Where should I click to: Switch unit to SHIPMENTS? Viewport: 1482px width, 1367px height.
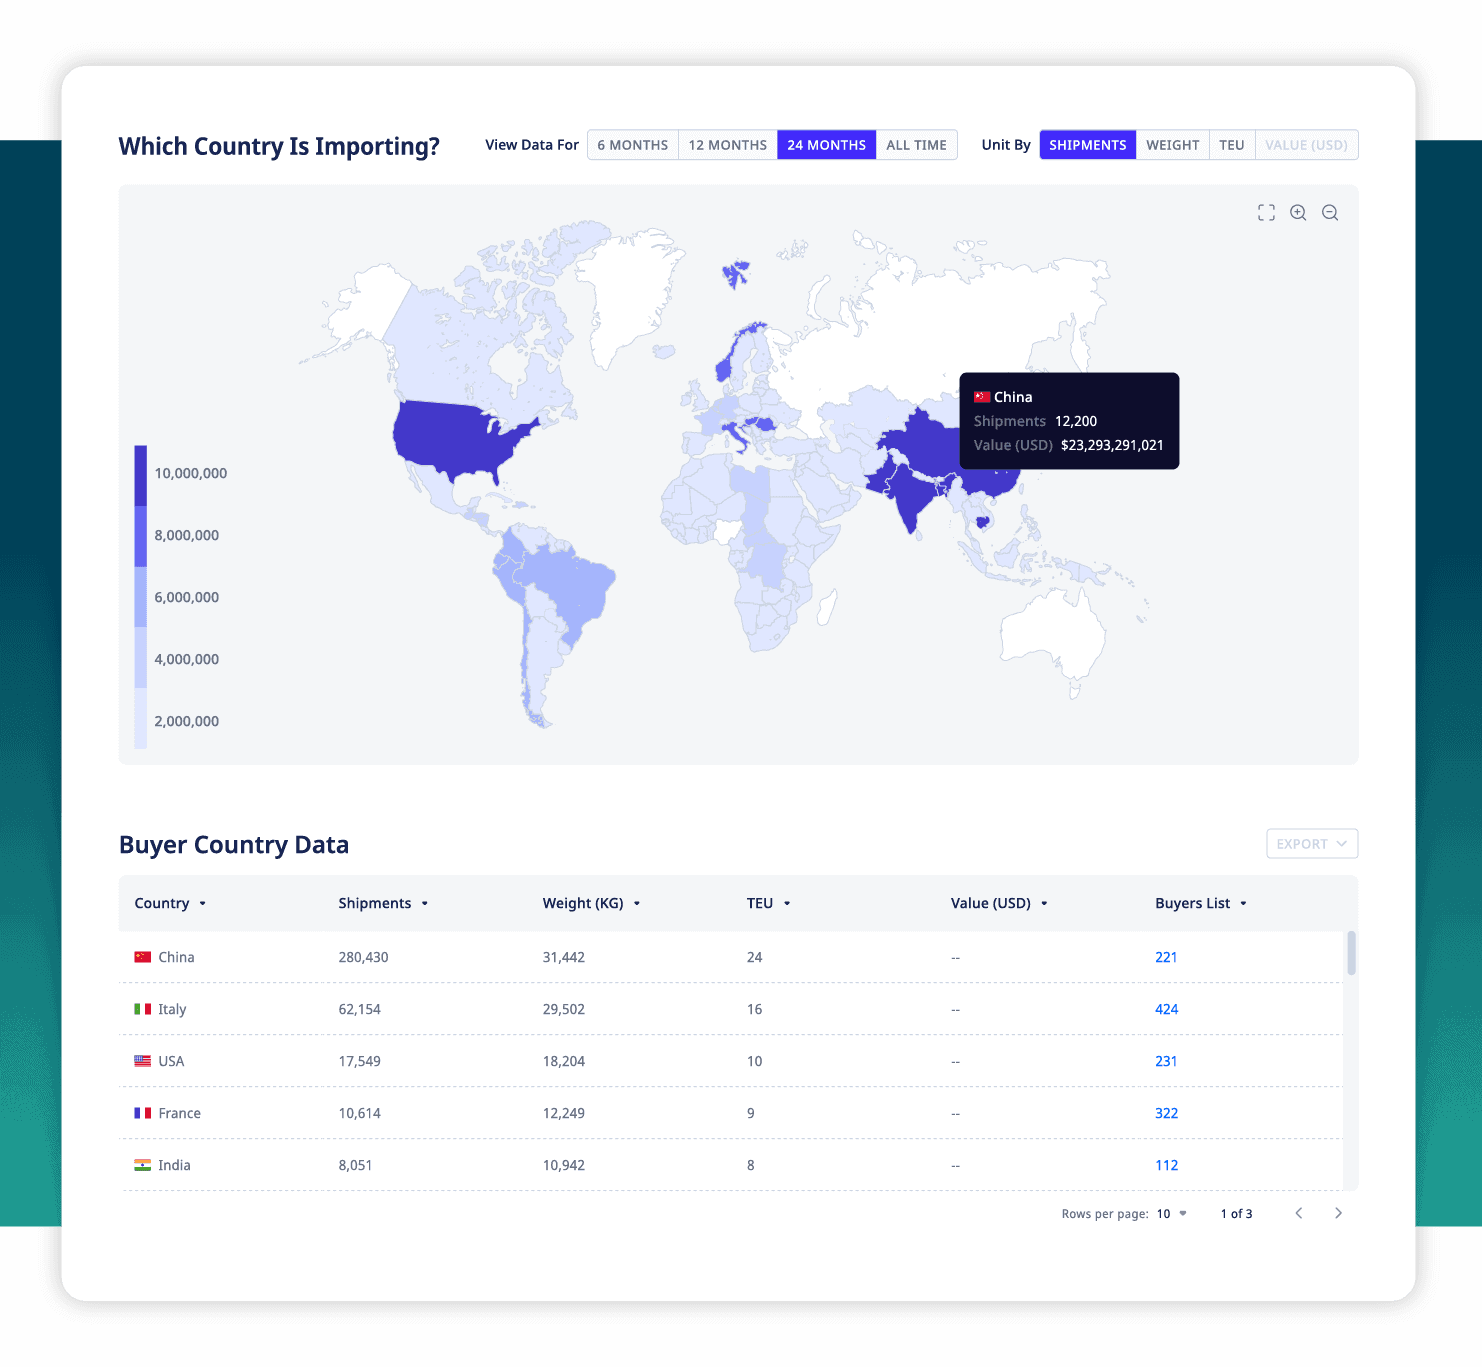click(1088, 145)
